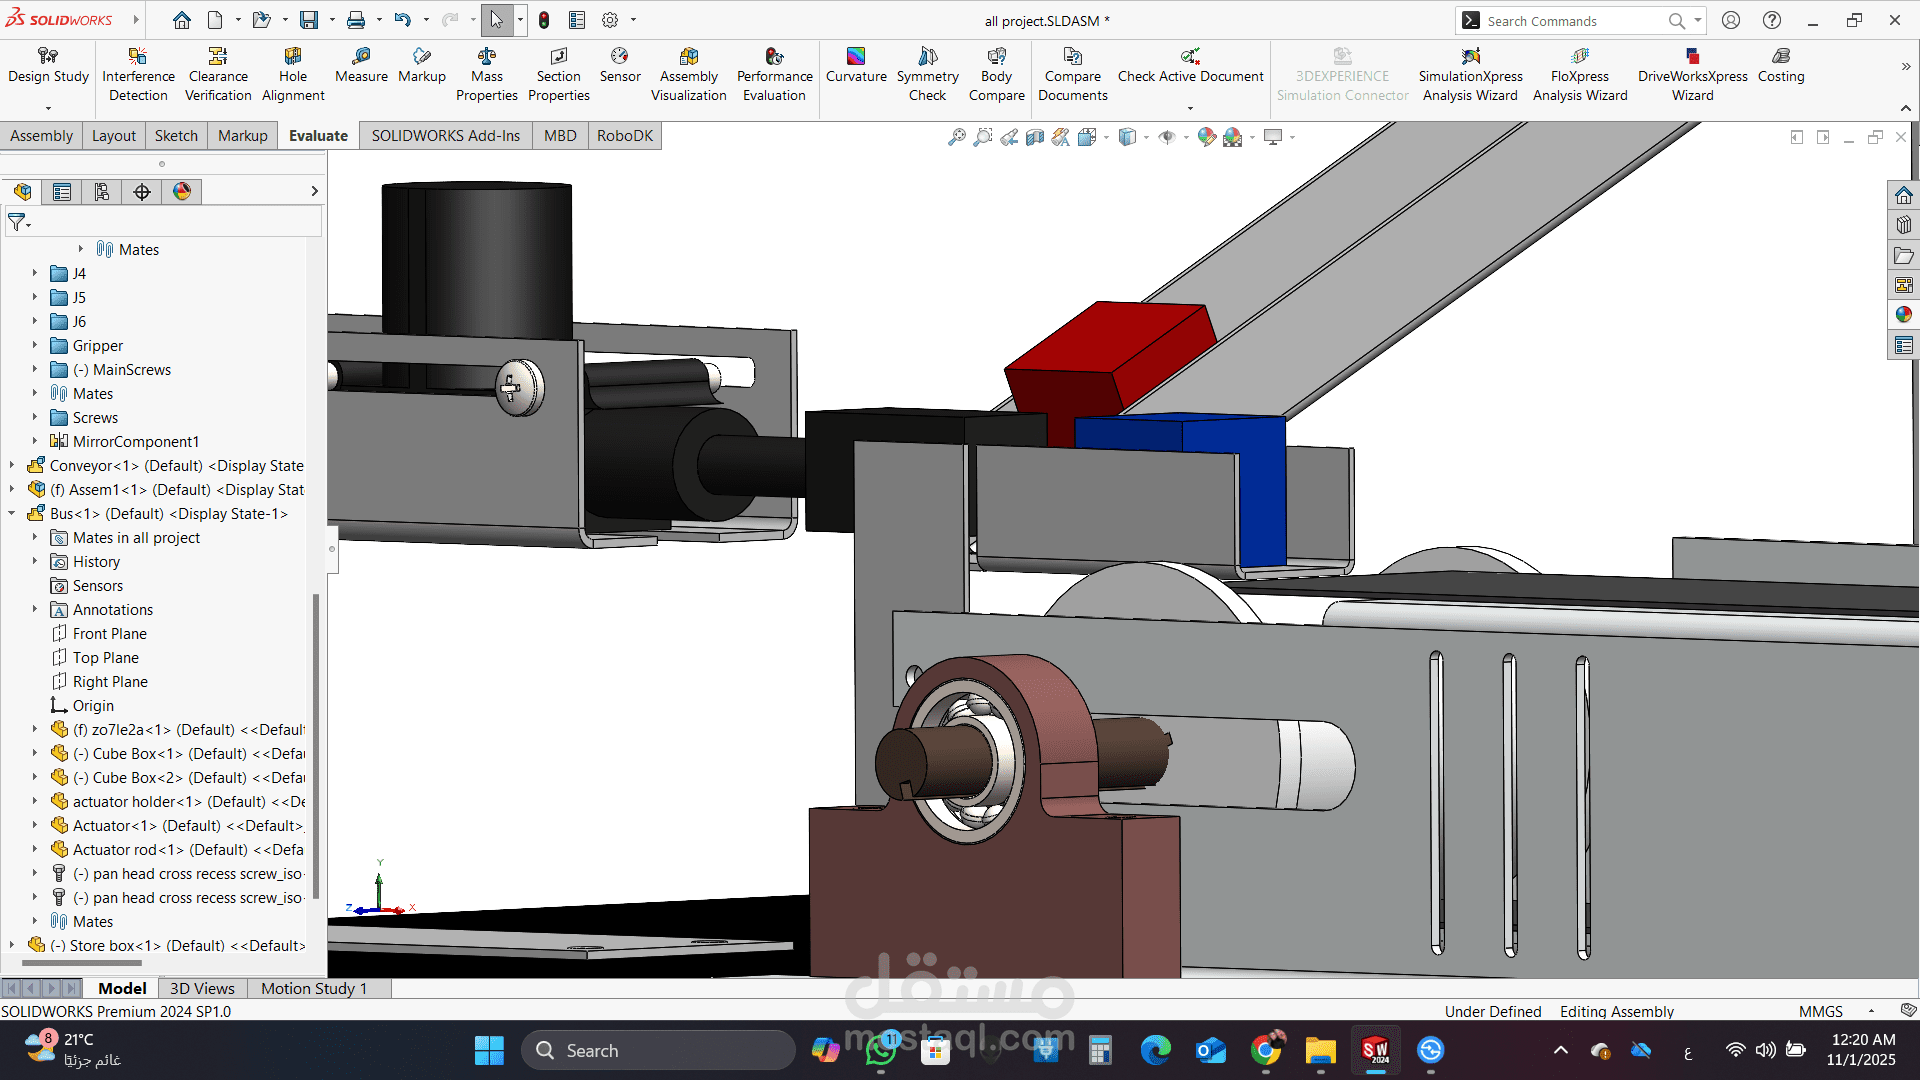
Task: Click the Windows taskbar Search box
Action: 658,1050
